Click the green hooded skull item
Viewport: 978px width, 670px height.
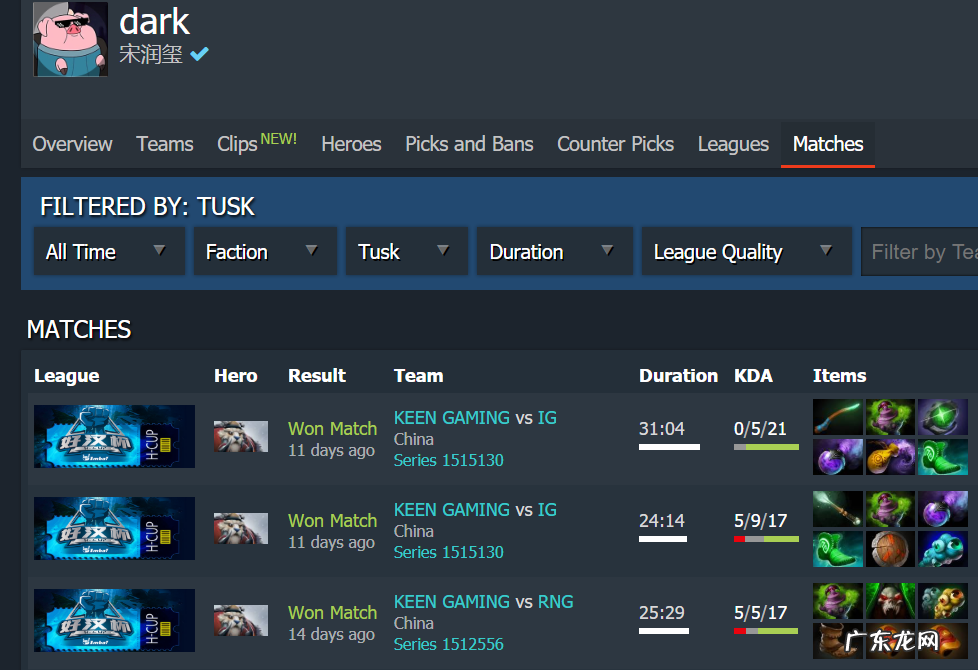click(x=890, y=601)
